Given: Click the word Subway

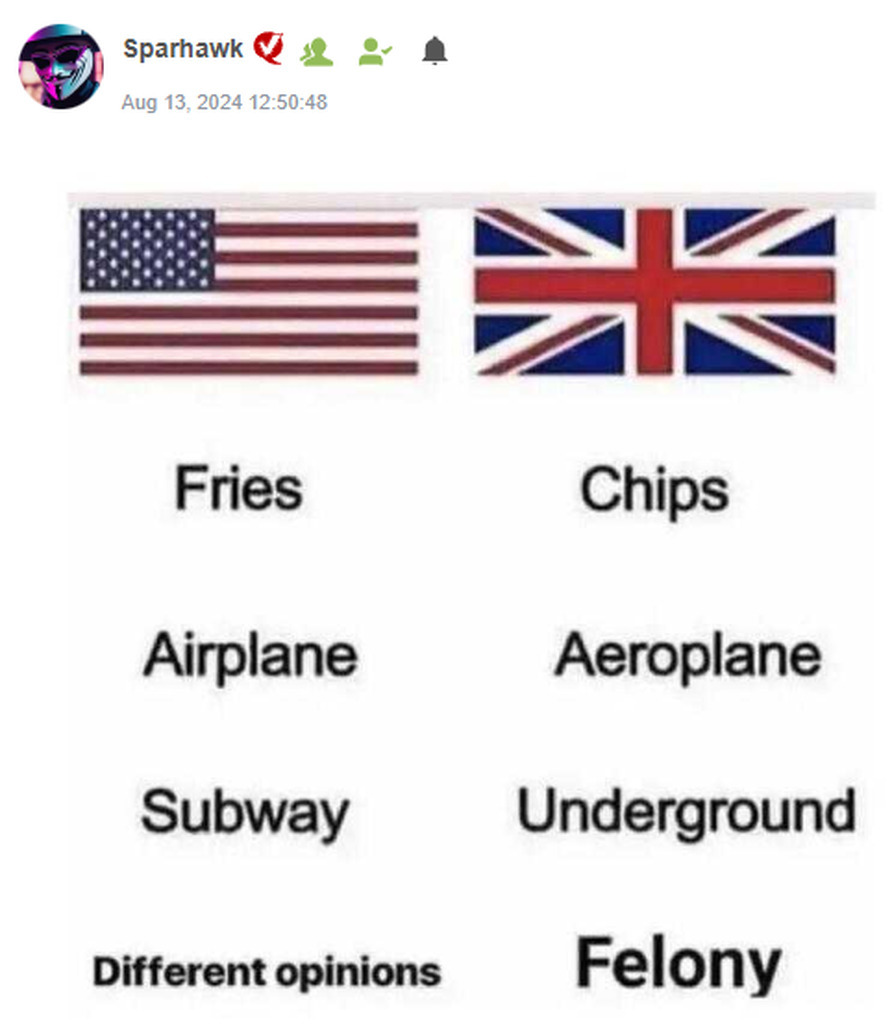Looking at the screenshot, I should (245, 813).
